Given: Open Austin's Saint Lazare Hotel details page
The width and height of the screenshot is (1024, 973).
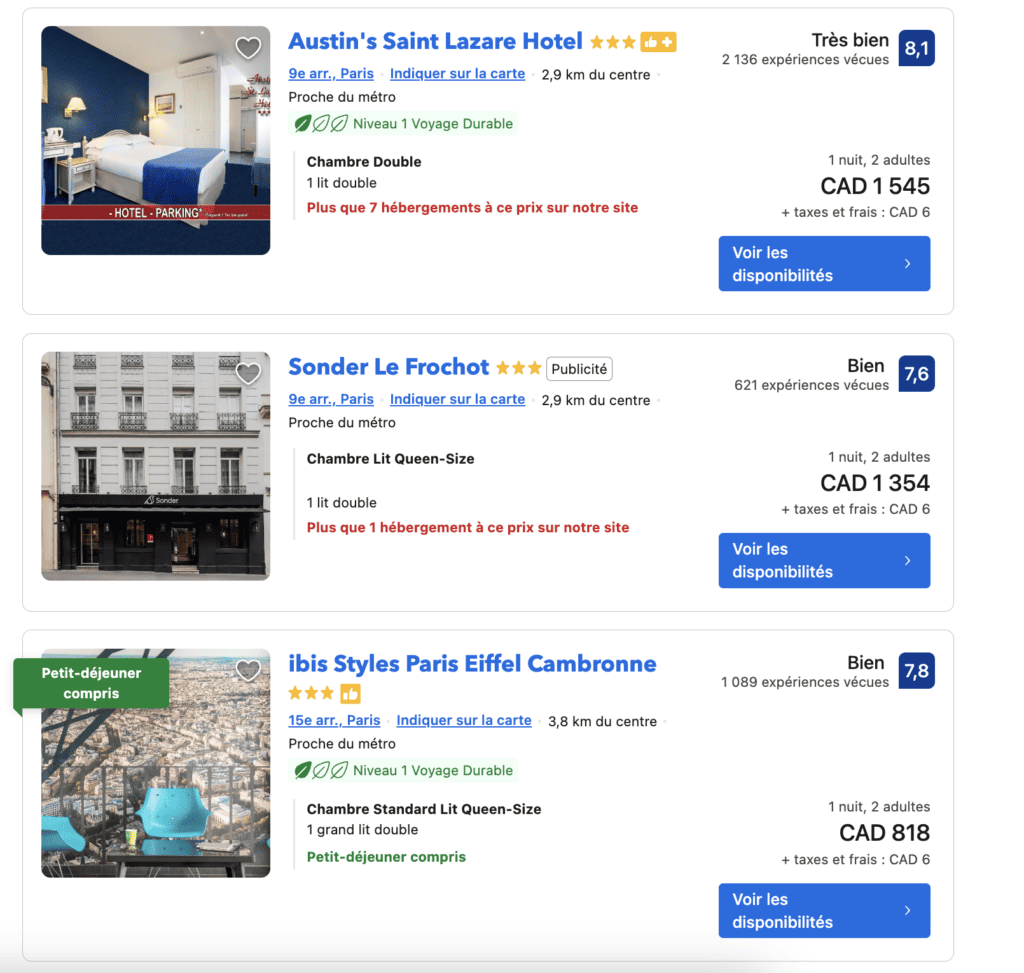Looking at the screenshot, I should tap(435, 41).
